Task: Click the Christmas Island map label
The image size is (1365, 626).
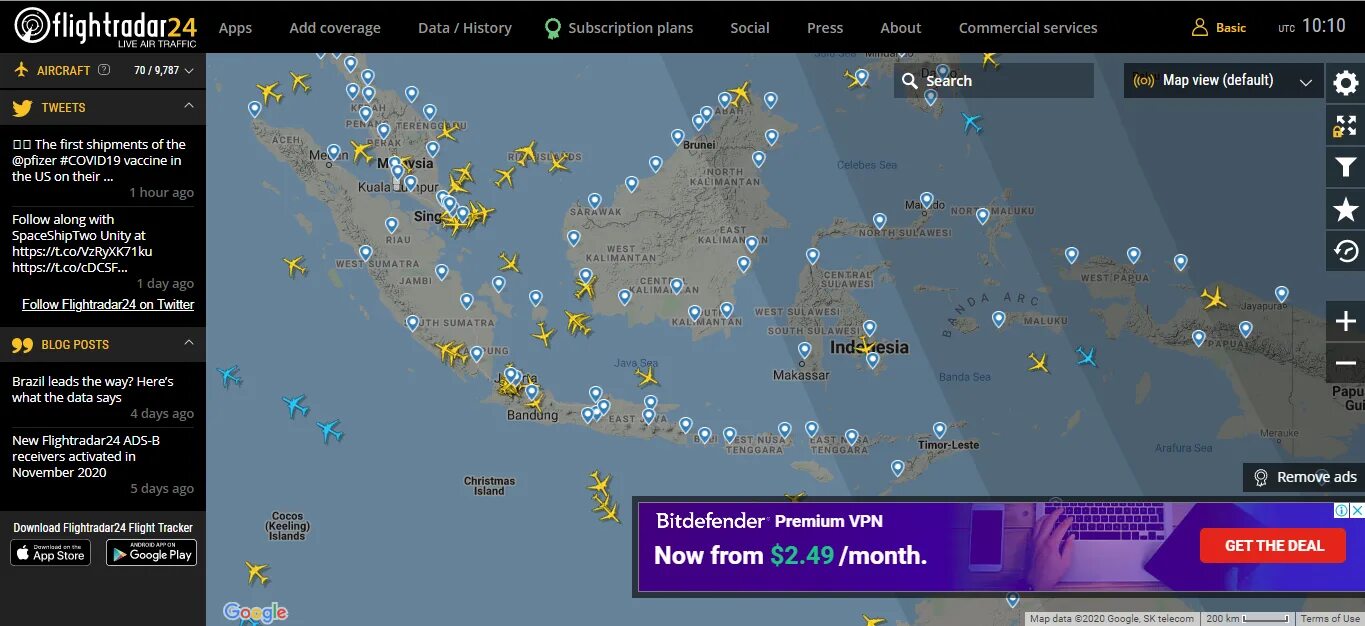Action: pos(490,486)
